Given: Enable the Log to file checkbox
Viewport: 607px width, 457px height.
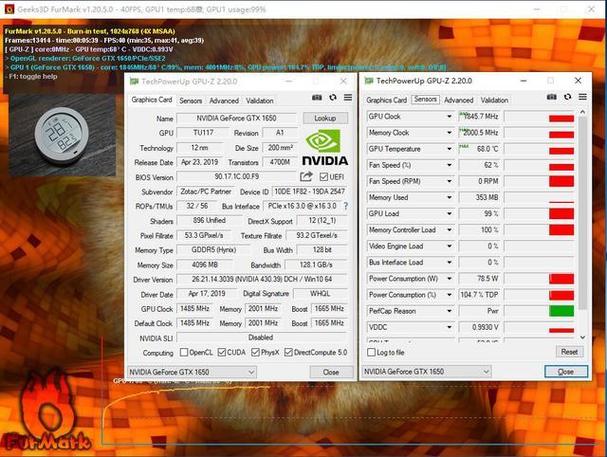Looking at the screenshot, I should pos(371,352).
